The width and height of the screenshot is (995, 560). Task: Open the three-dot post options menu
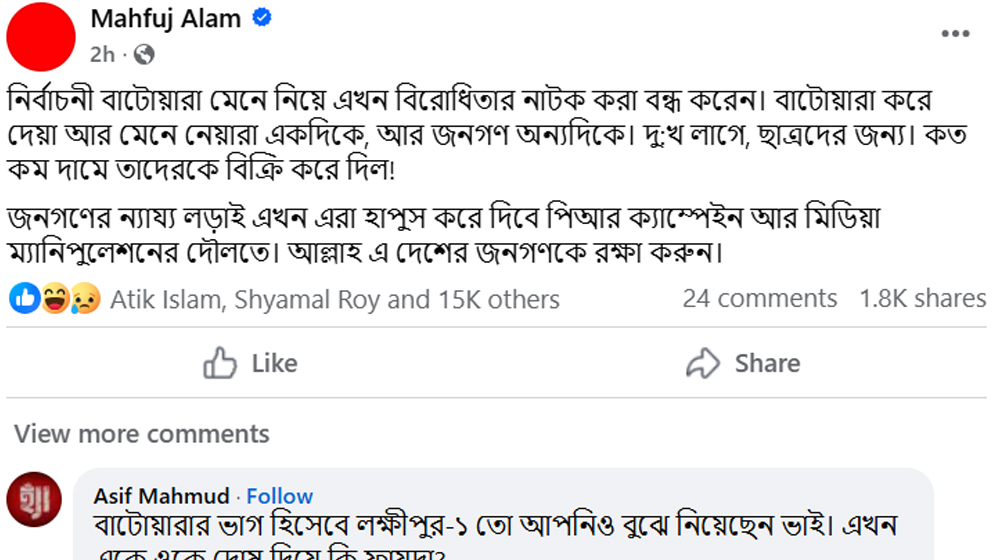[x=955, y=34]
